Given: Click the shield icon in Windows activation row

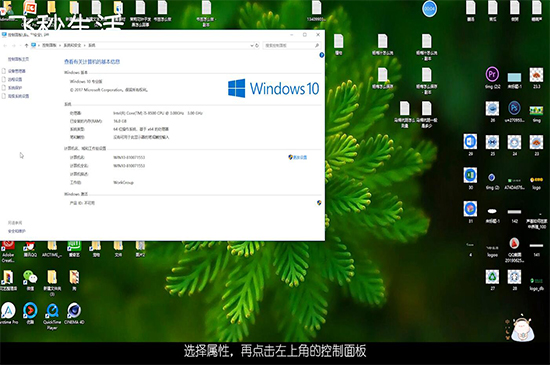Looking at the screenshot, I should click(319, 203).
